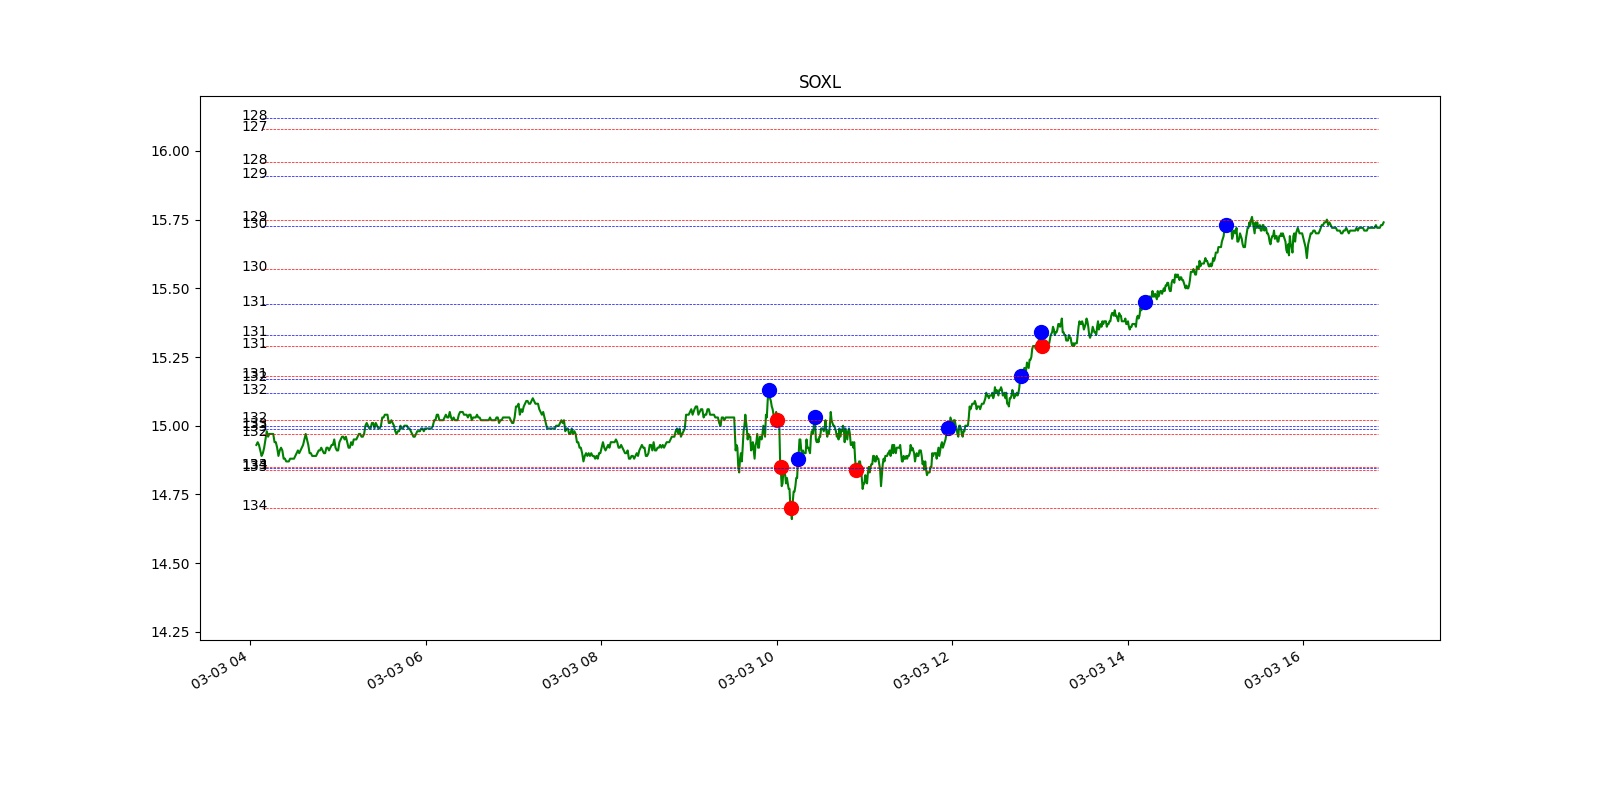Click the blue marker near 15.34 at 13:00
The width and height of the screenshot is (1600, 800).
1041,332
